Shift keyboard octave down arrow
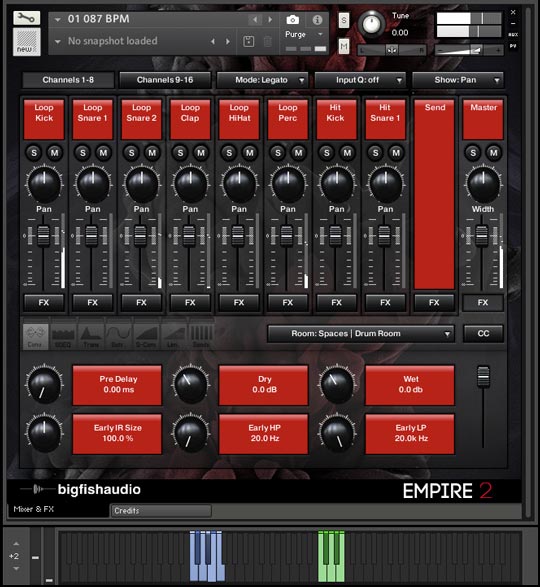This screenshot has height=587, width=540. [x=16, y=569]
